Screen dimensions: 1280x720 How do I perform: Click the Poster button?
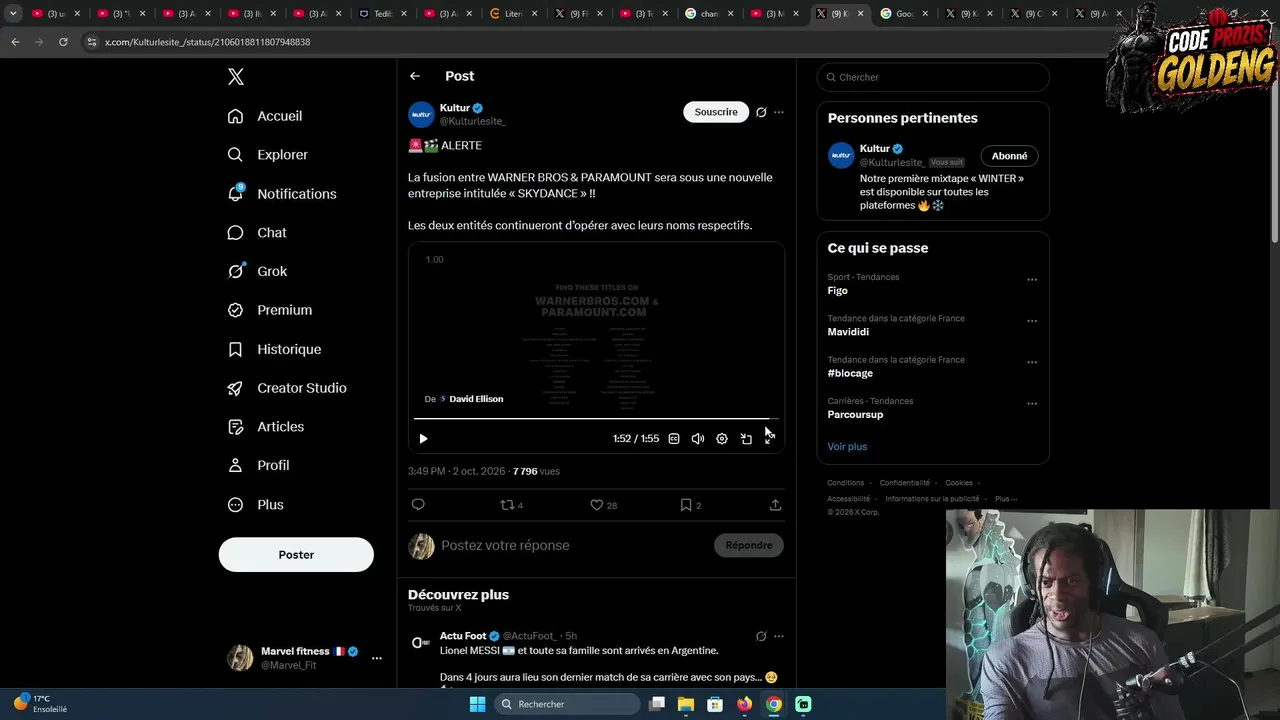pyautogui.click(x=296, y=555)
